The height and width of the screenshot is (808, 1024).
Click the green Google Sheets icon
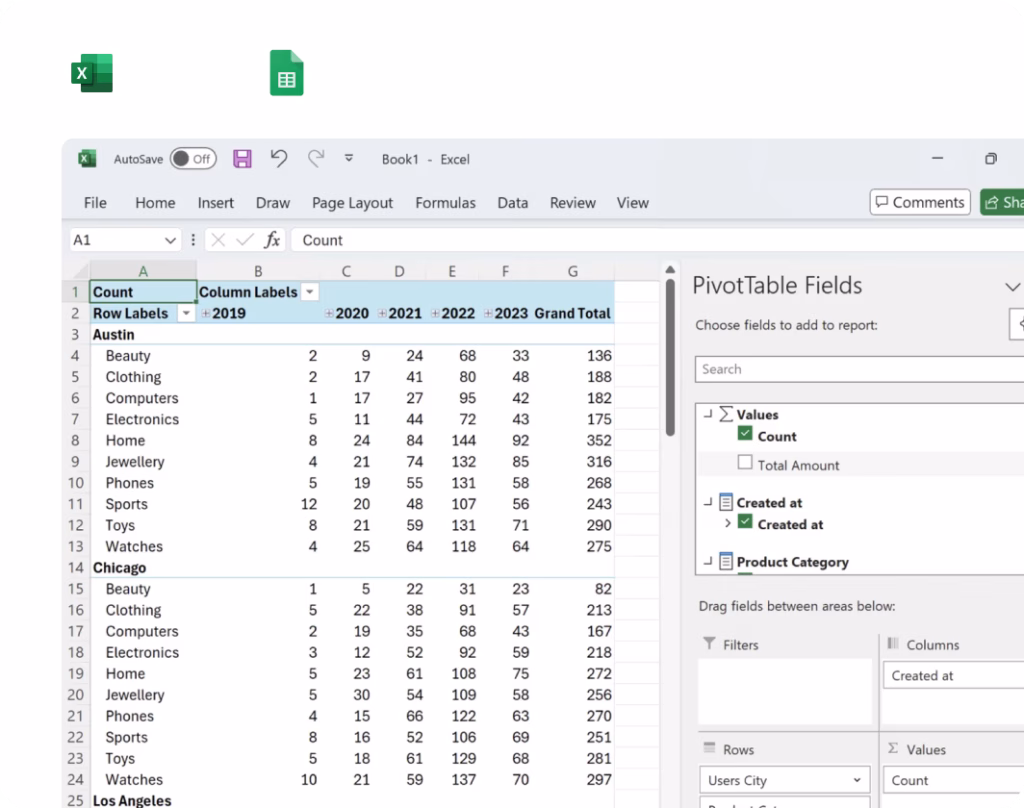point(286,74)
